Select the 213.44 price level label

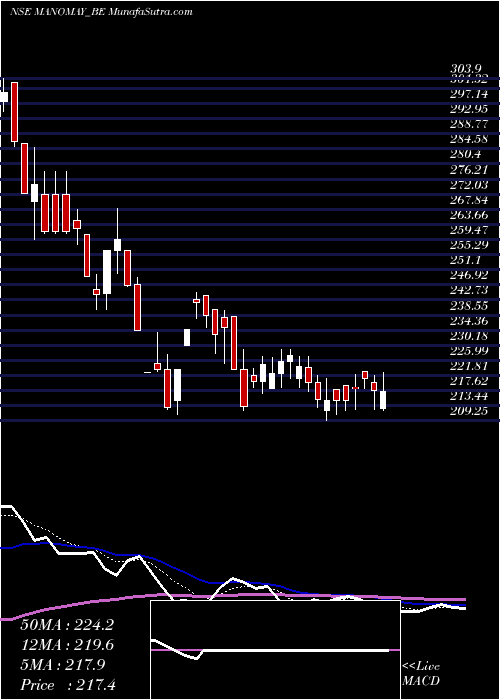tap(469, 396)
